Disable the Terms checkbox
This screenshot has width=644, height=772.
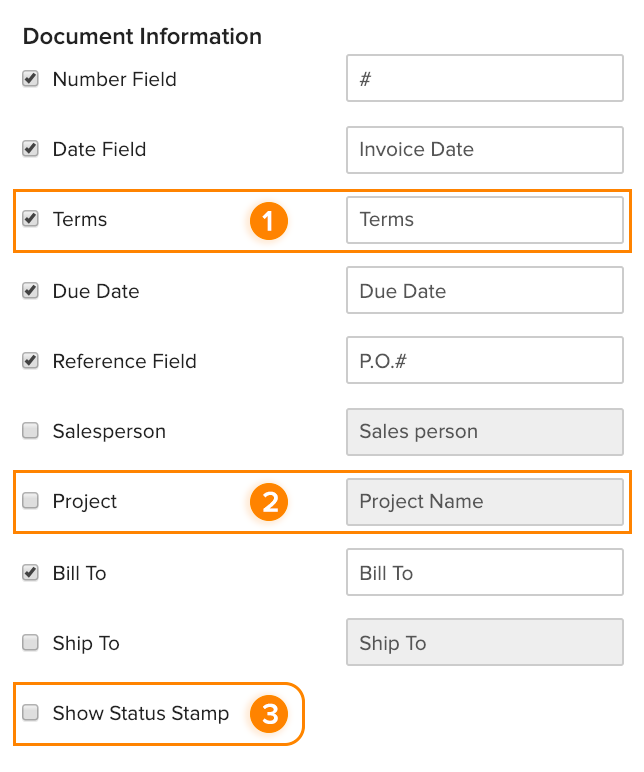[x=31, y=219]
